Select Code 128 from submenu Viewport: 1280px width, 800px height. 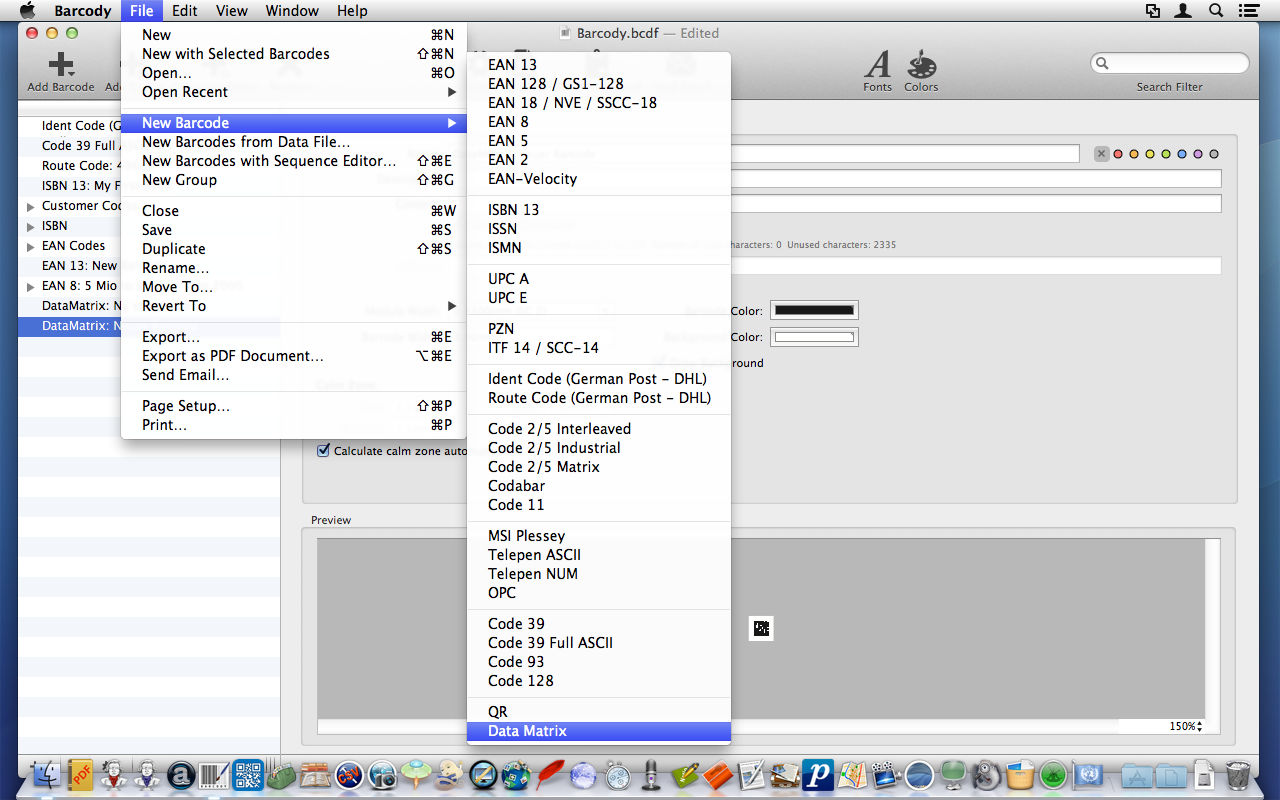click(599, 681)
